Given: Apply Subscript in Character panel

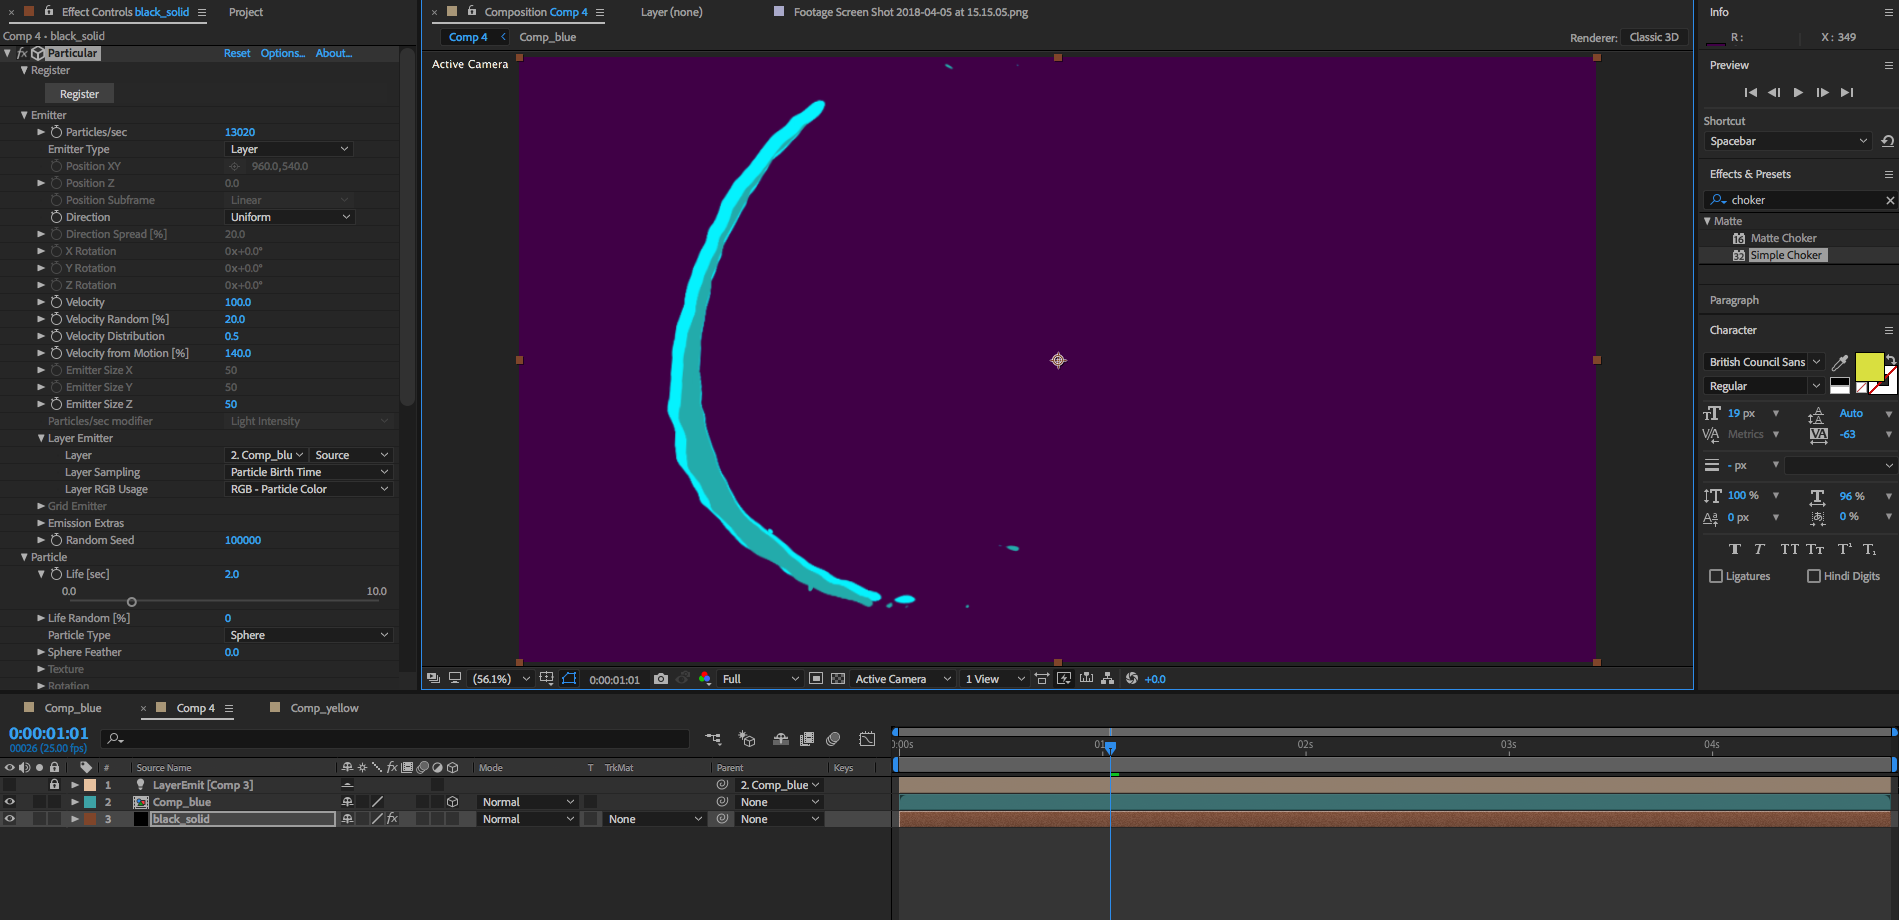Looking at the screenshot, I should [x=1869, y=549].
